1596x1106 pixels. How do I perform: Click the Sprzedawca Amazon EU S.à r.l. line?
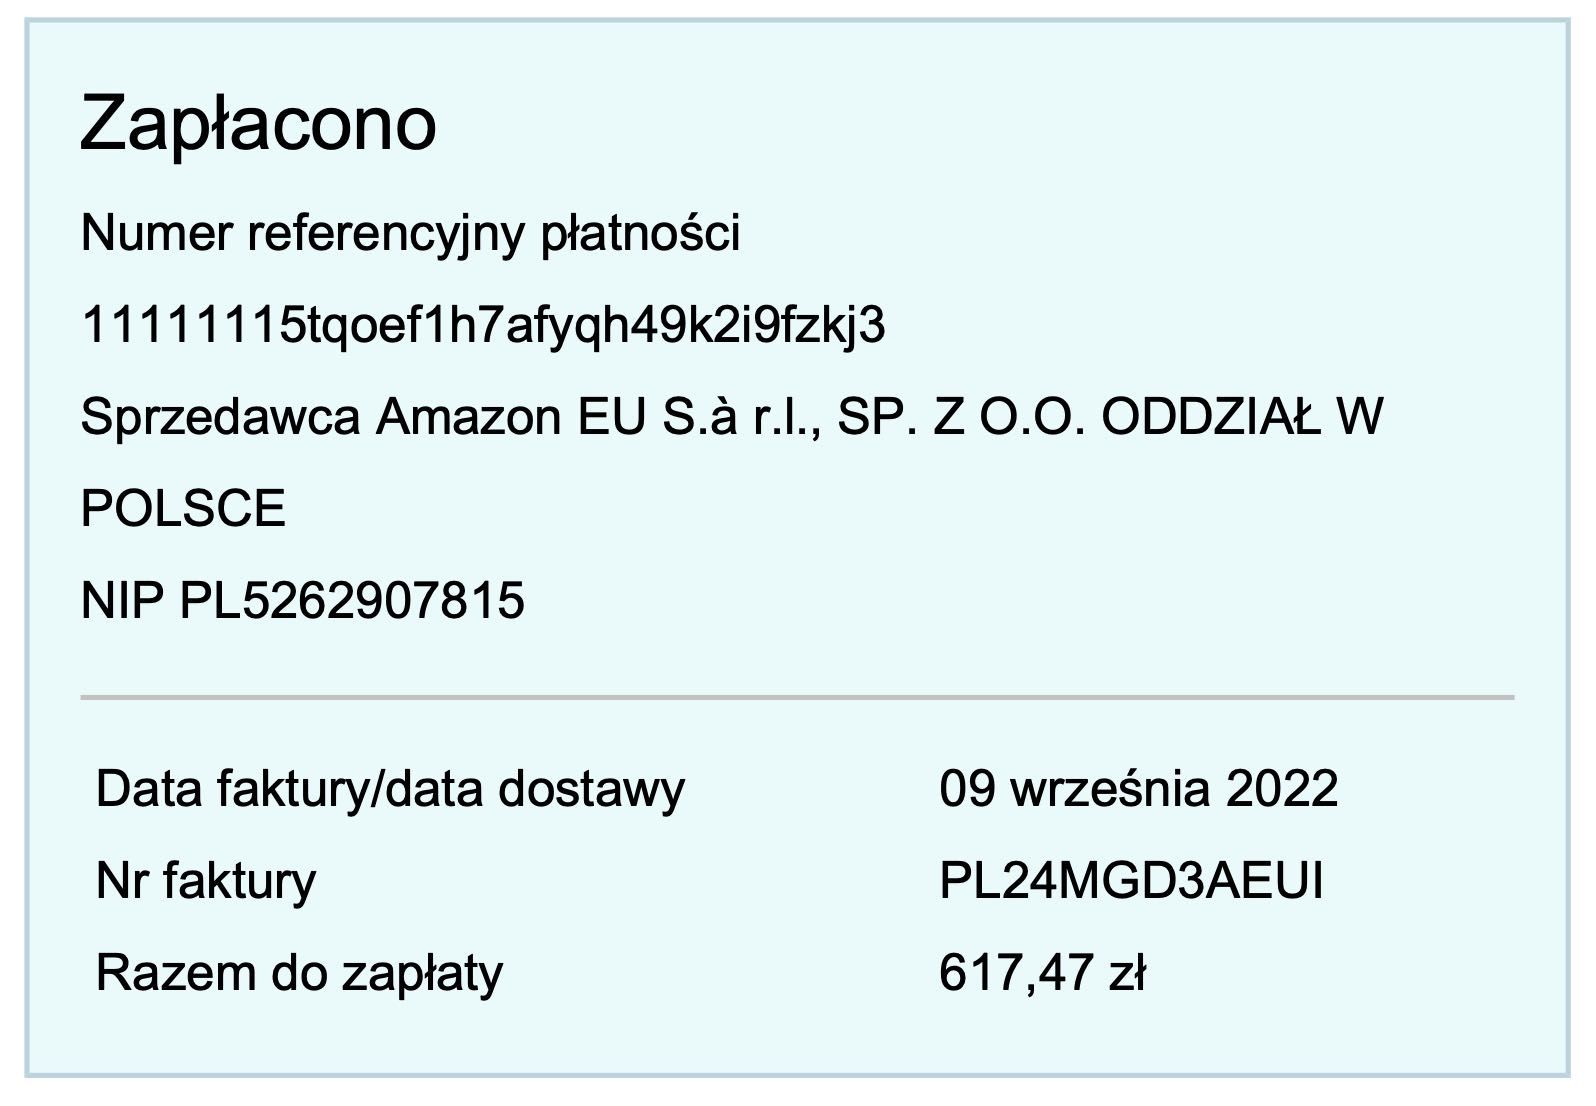pyautogui.click(x=732, y=417)
